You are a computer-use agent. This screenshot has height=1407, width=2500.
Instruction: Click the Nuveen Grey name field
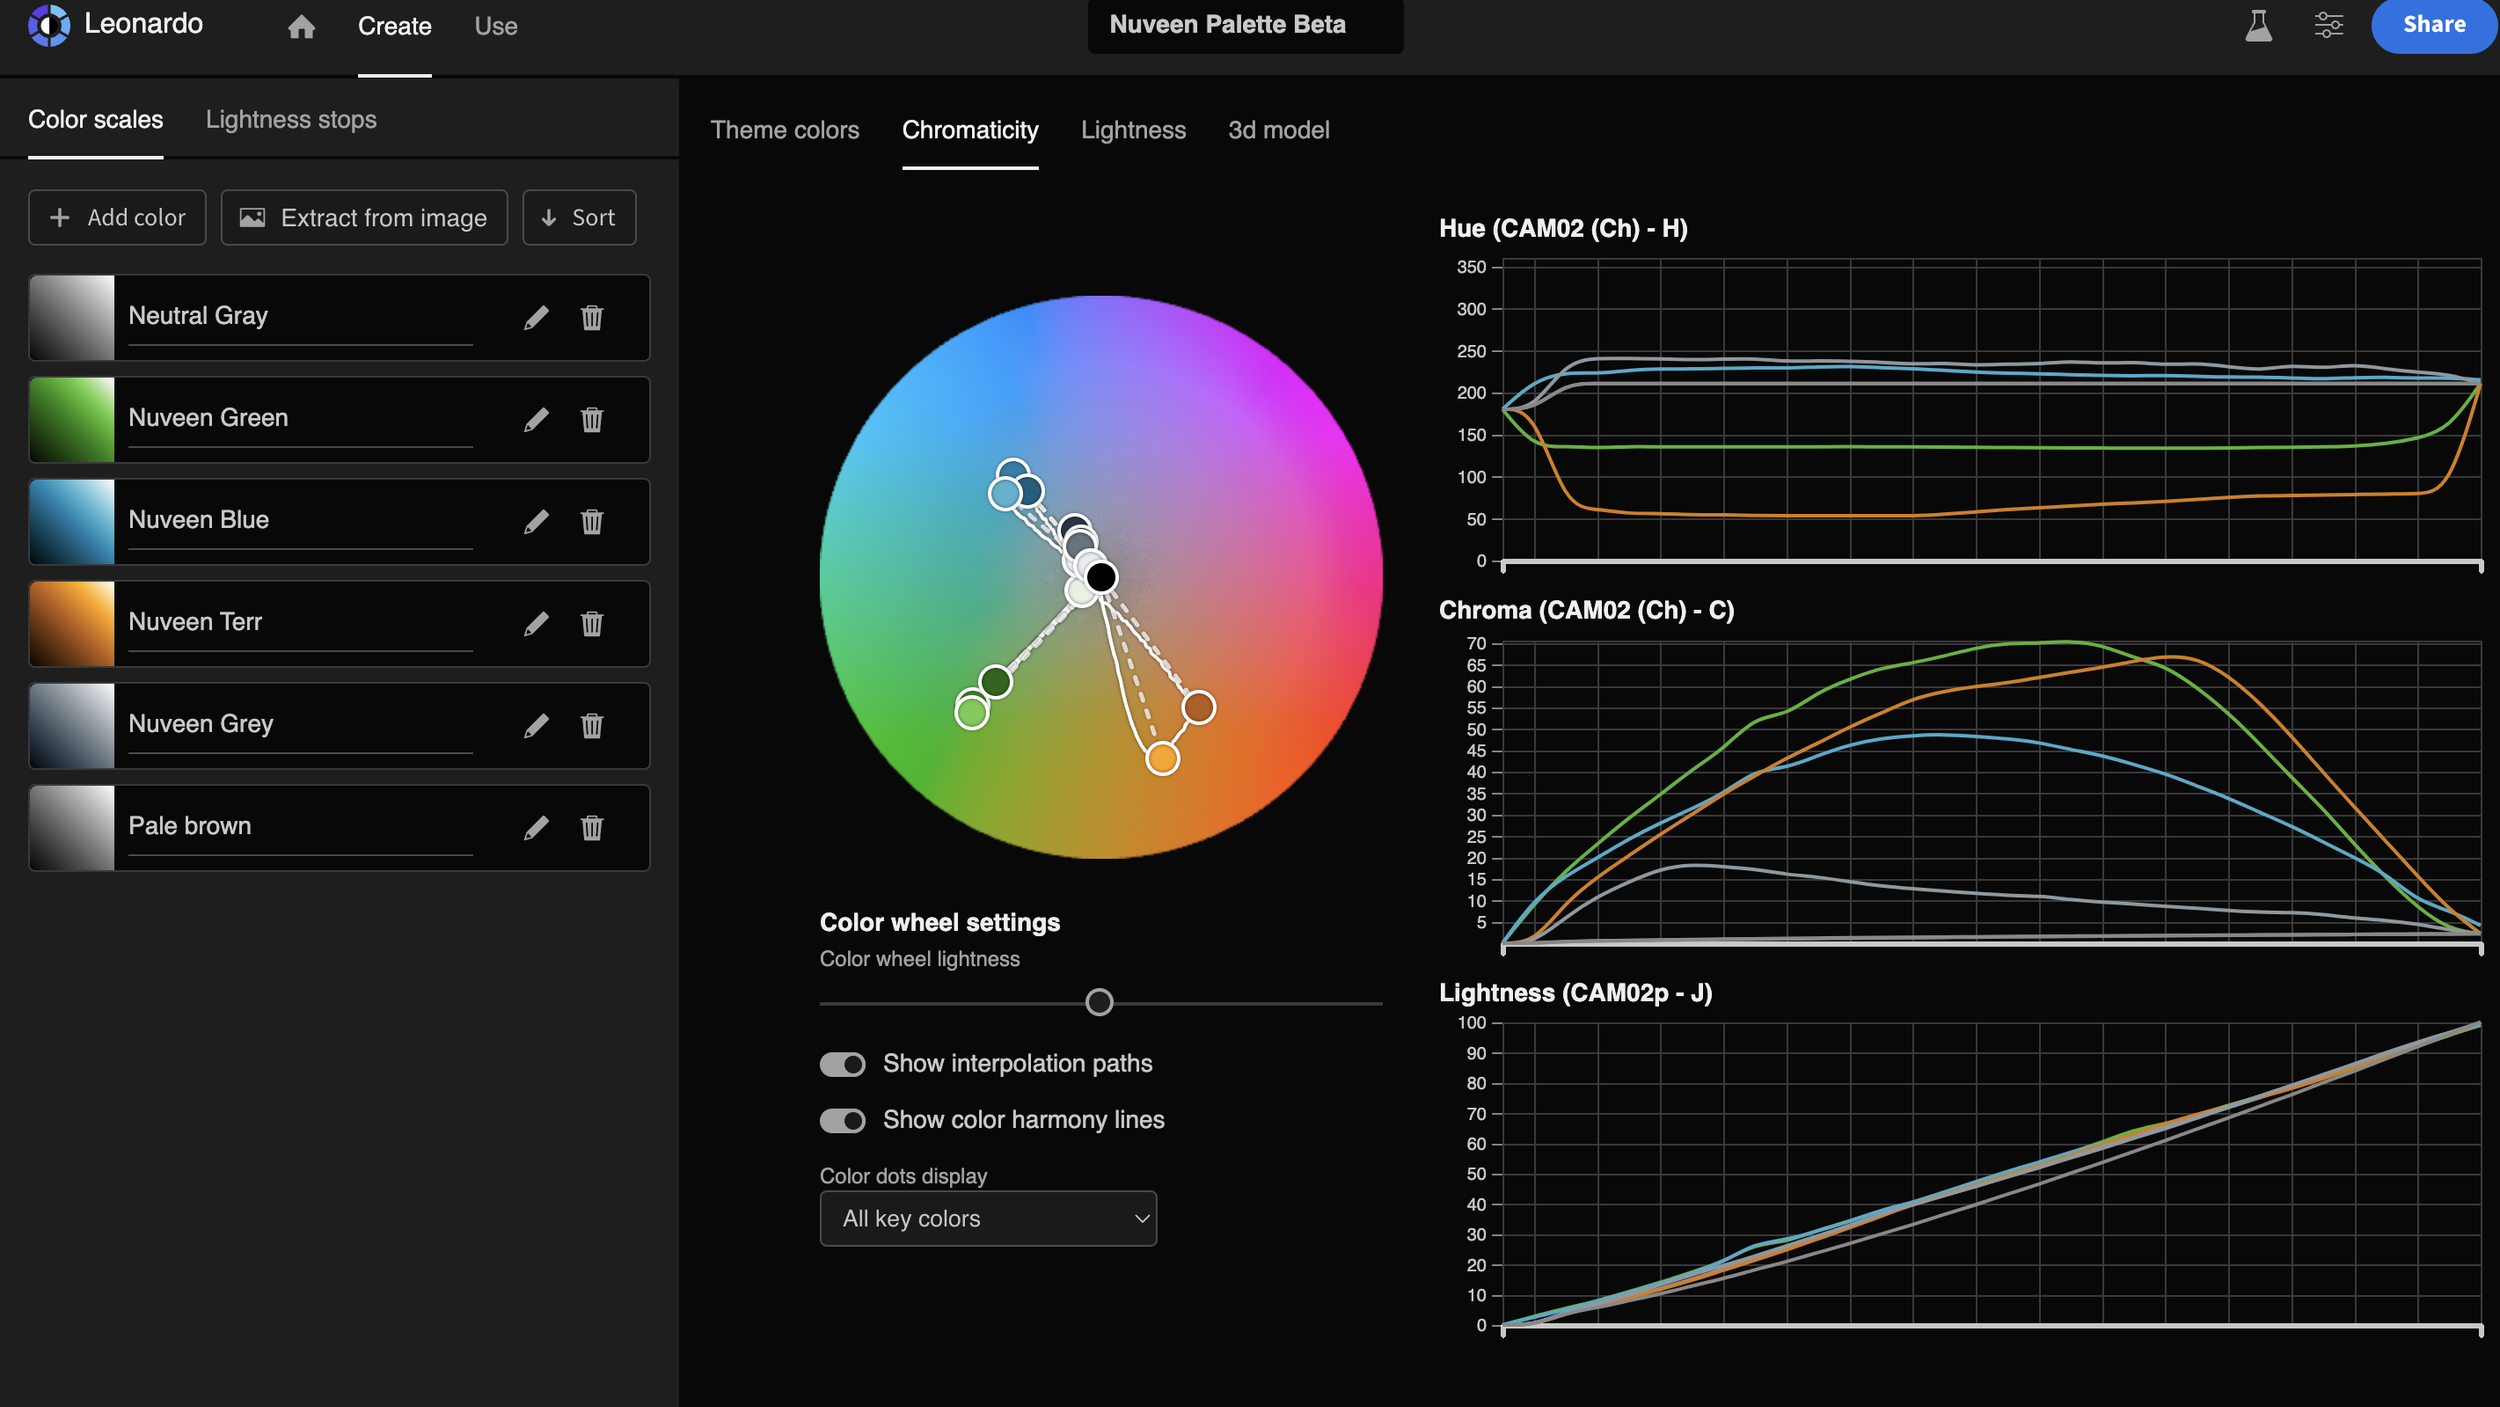pyautogui.click(x=300, y=725)
